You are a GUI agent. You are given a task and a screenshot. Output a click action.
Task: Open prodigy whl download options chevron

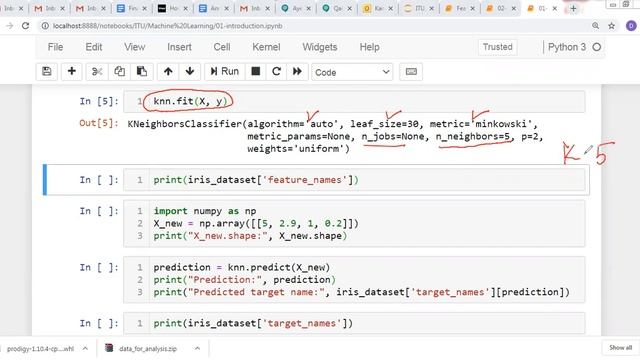[x=85, y=348]
